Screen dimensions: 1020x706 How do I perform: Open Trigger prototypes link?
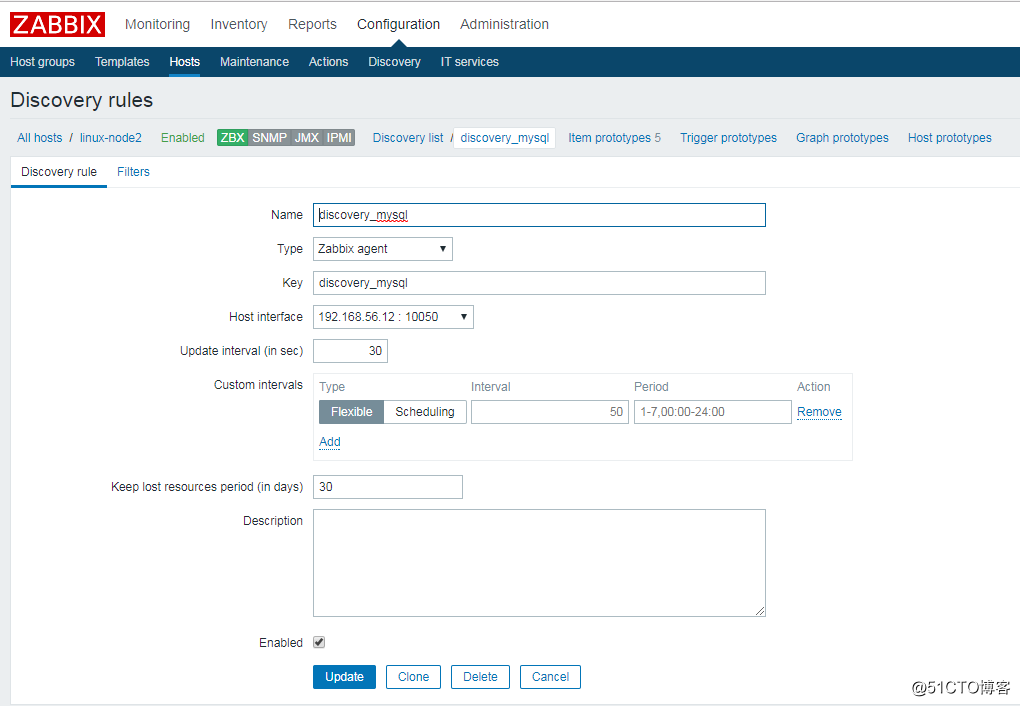pos(729,138)
